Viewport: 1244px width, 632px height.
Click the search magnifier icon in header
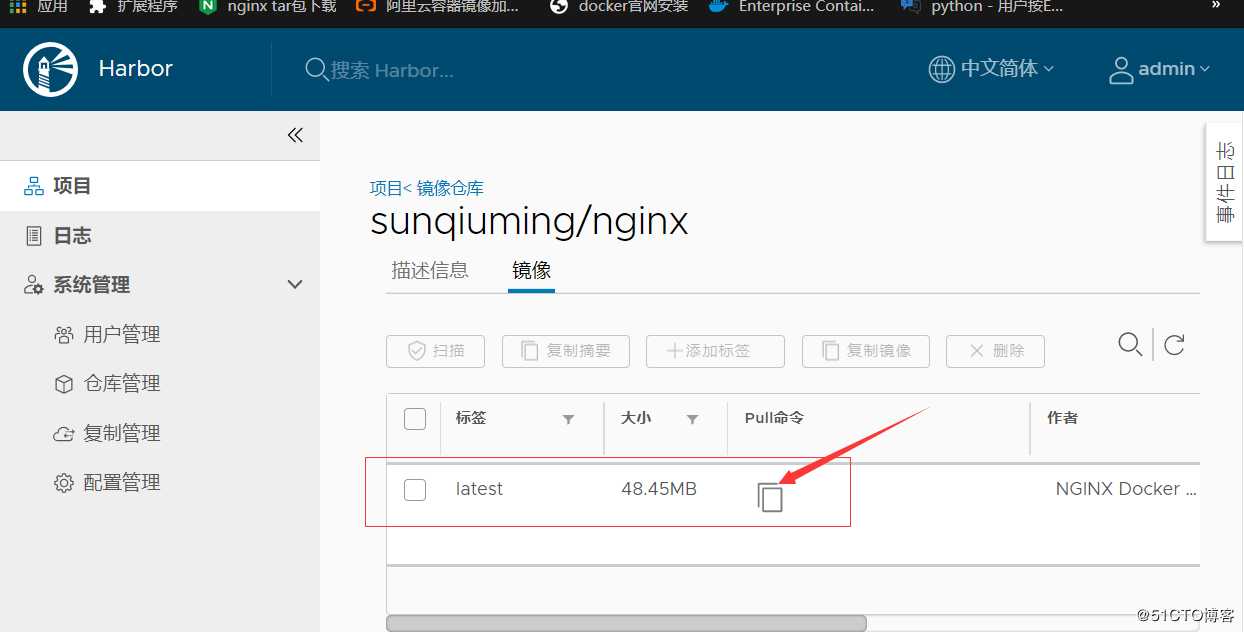(316, 69)
